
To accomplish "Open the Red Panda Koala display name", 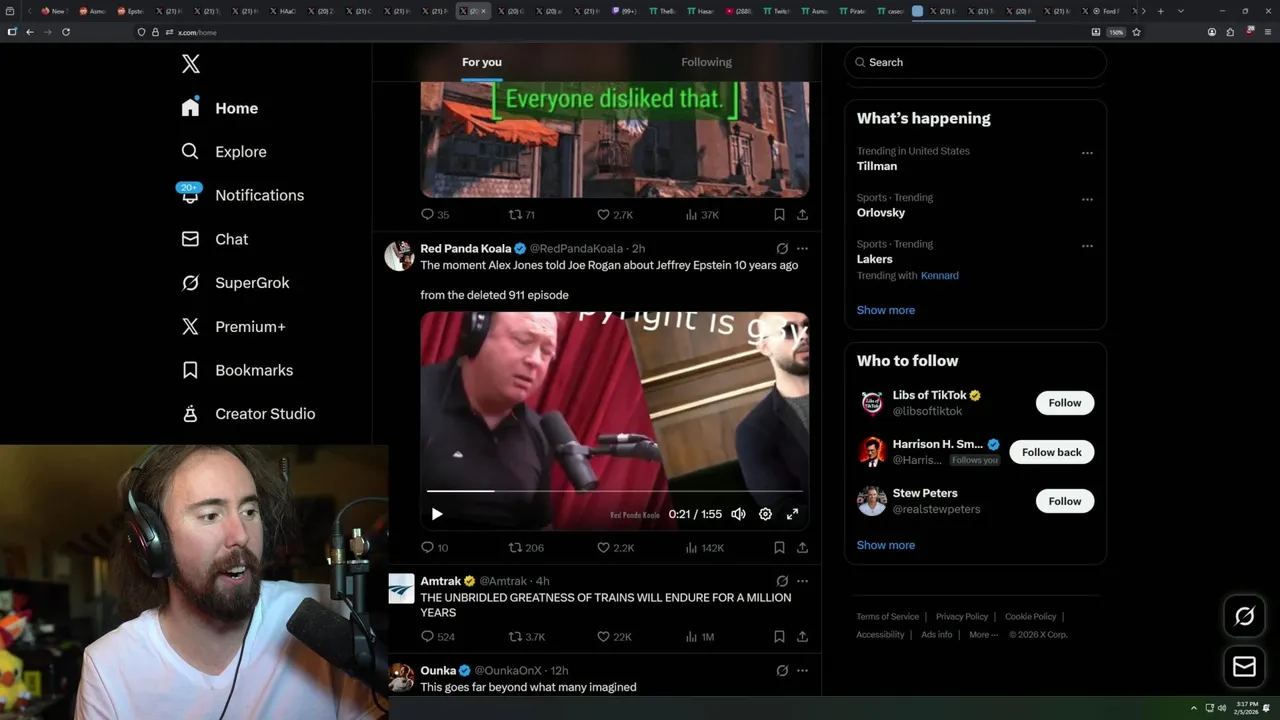I will pyautogui.click(x=466, y=248).
